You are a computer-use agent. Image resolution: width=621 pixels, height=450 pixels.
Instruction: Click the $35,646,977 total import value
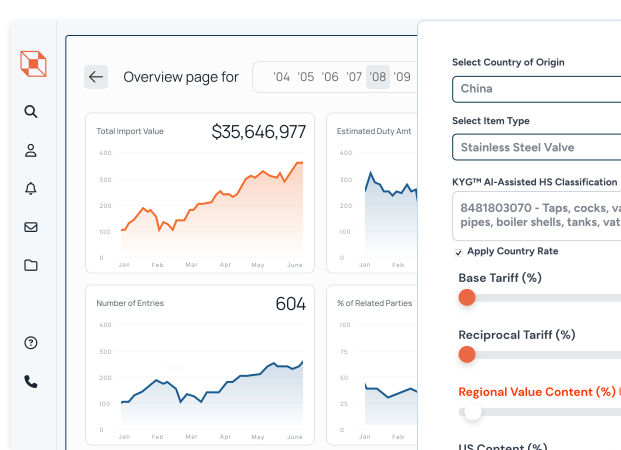pos(259,132)
